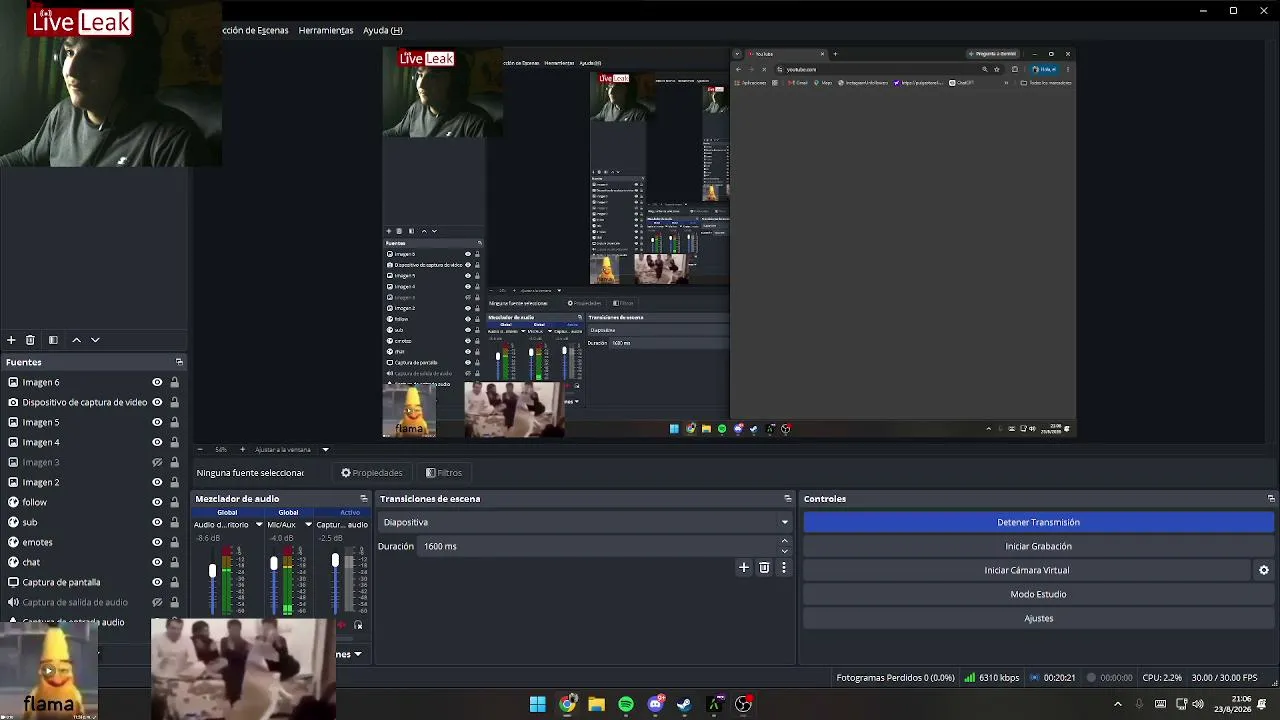This screenshot has width=1280, height=720.
Task: Increase the transition duration with the up arrow
Action: click(x=784, y=541)
